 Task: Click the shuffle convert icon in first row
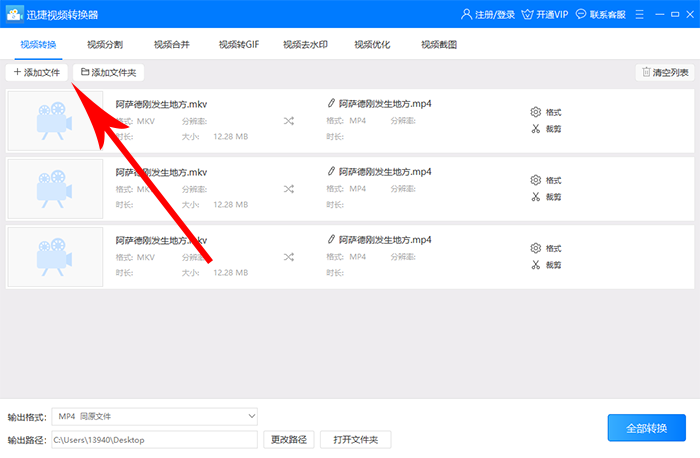click(289, 121)
